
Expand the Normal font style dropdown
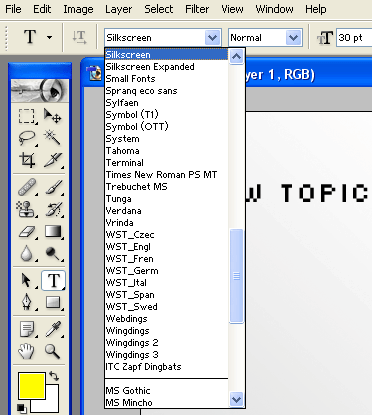pyautogui.click(x=293, y=38)
